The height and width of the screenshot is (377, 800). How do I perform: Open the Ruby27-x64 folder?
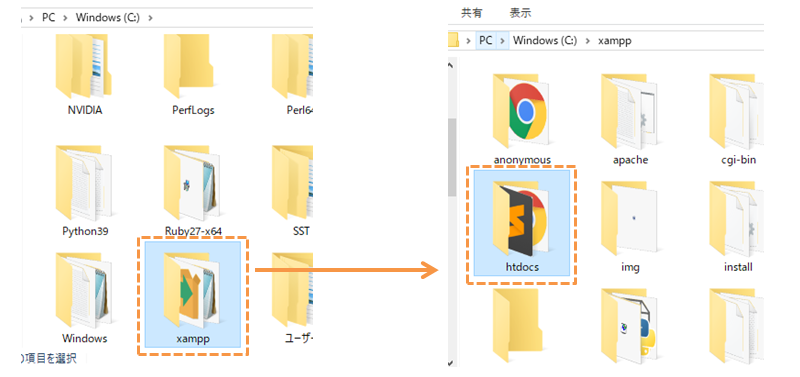[x=193, y=191]
